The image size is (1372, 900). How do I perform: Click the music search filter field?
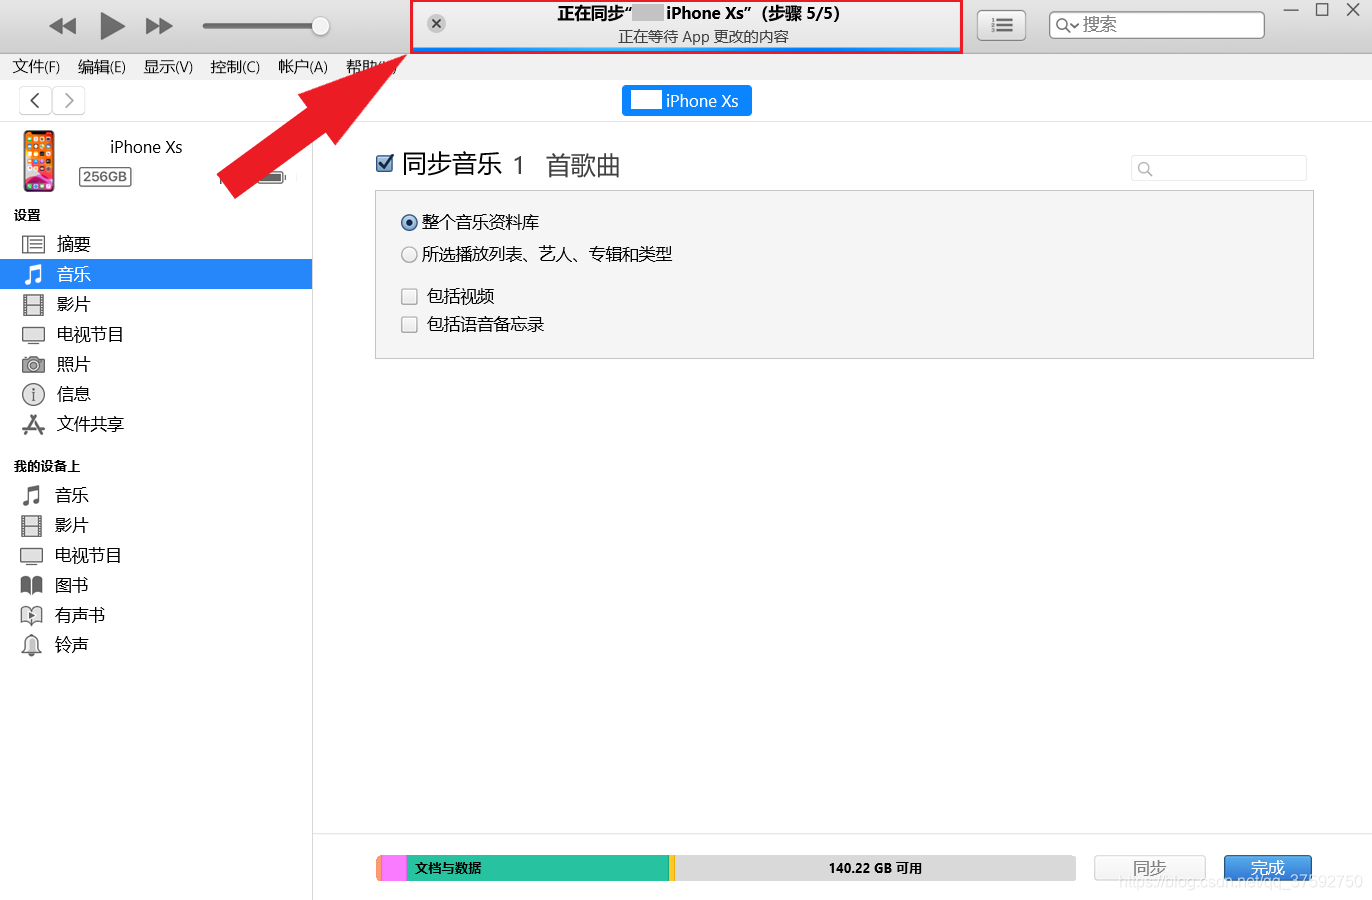[x=1219, y=168]
